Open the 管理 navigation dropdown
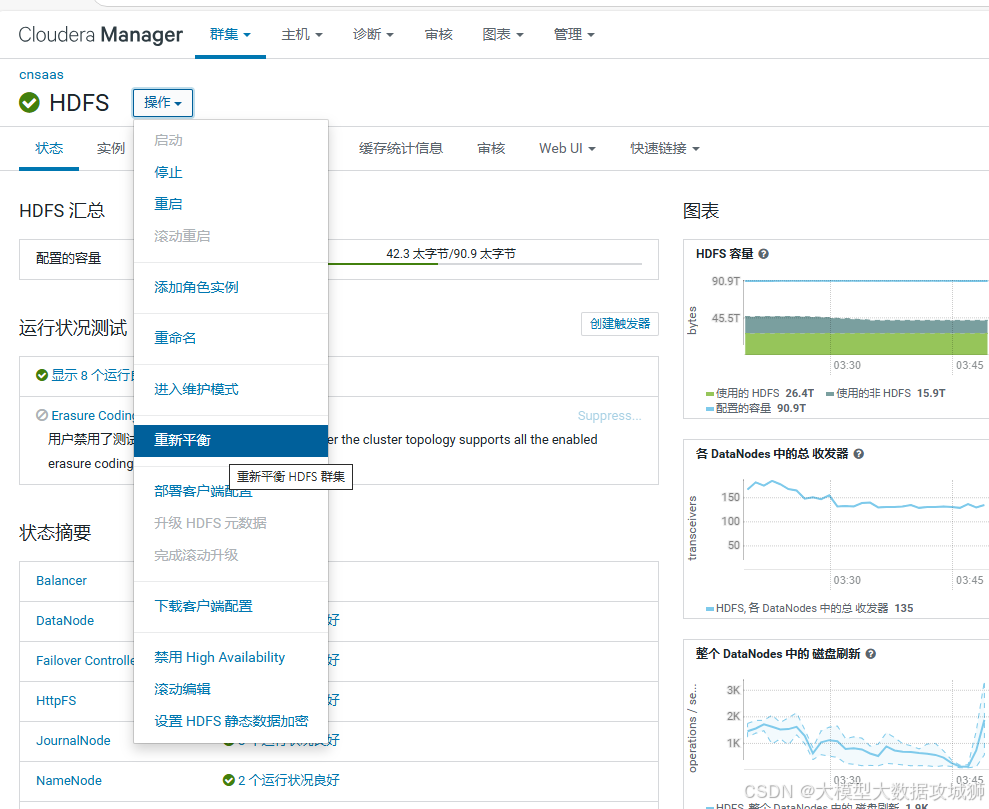 point(574,34)
